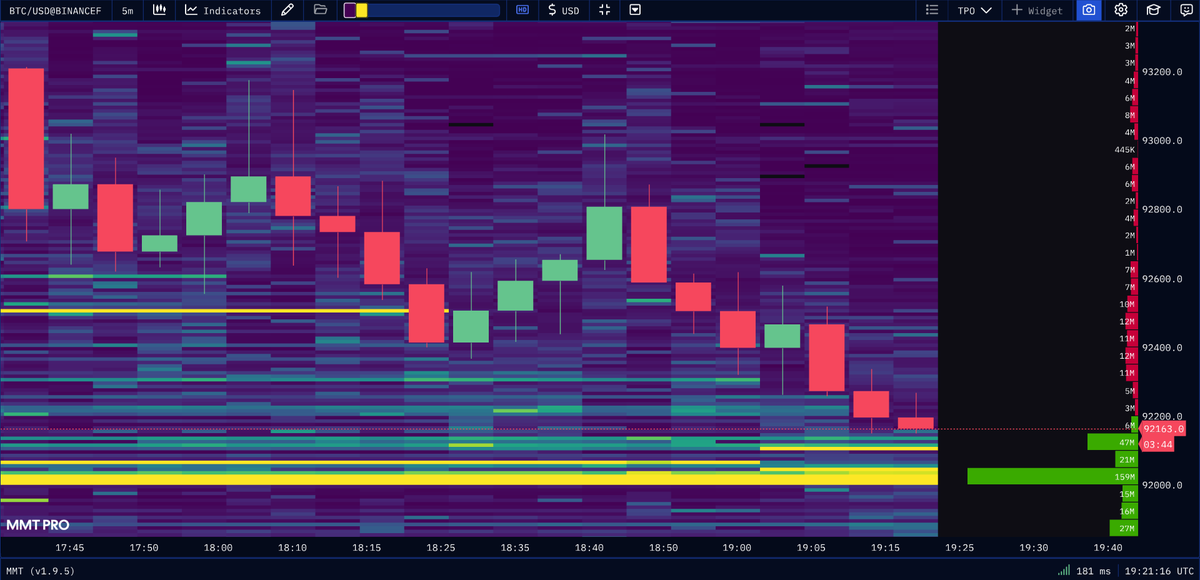Click the MMT (v1.9.5) version text
Viewport: 1200px width, 580px height.
click(x=40, y=571)
